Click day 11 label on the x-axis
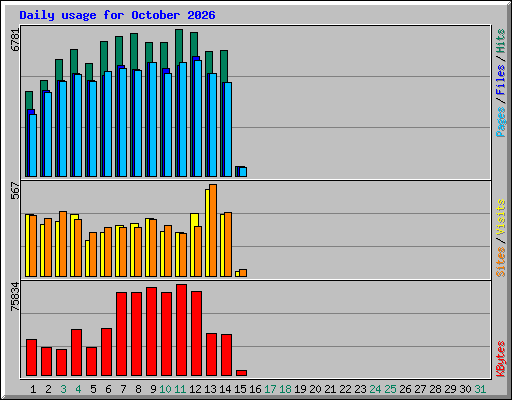Viewport: 512px width, 400px height. click(x=180, y=389)
